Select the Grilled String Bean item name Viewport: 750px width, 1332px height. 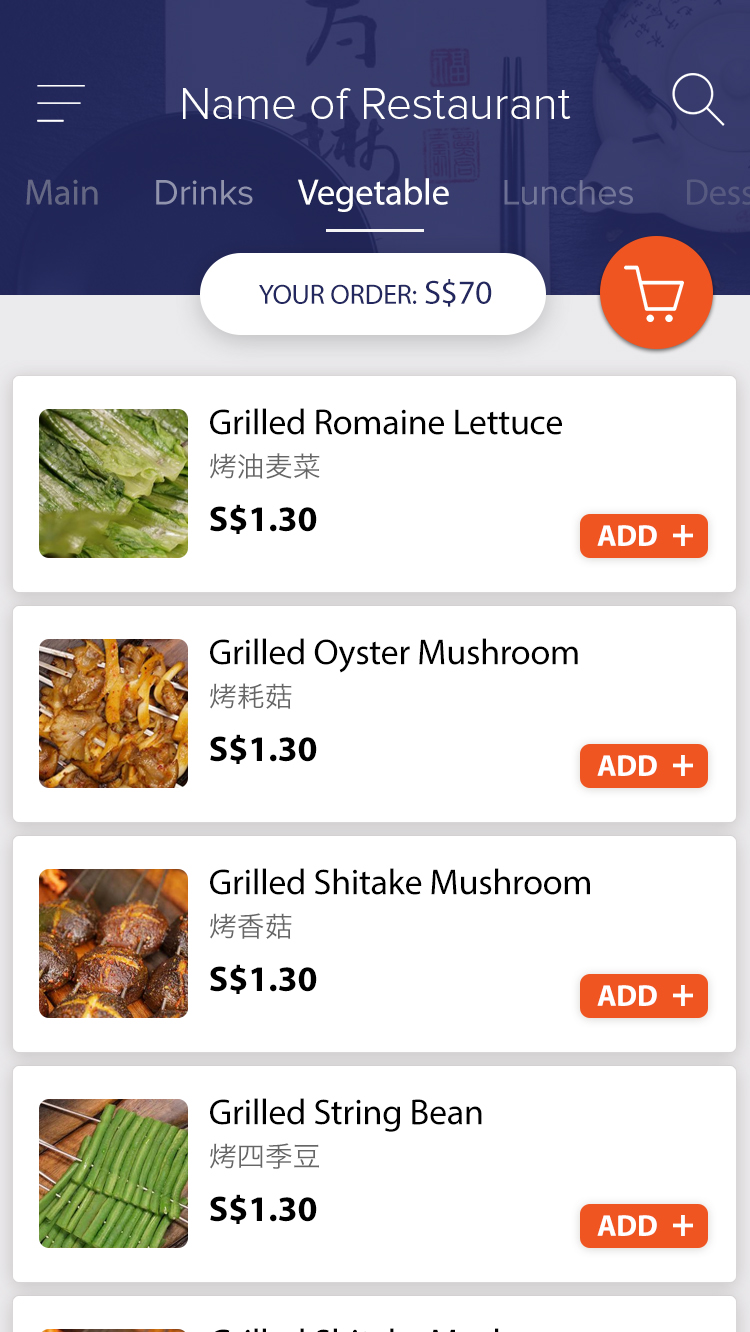(x=345, y=1113)
